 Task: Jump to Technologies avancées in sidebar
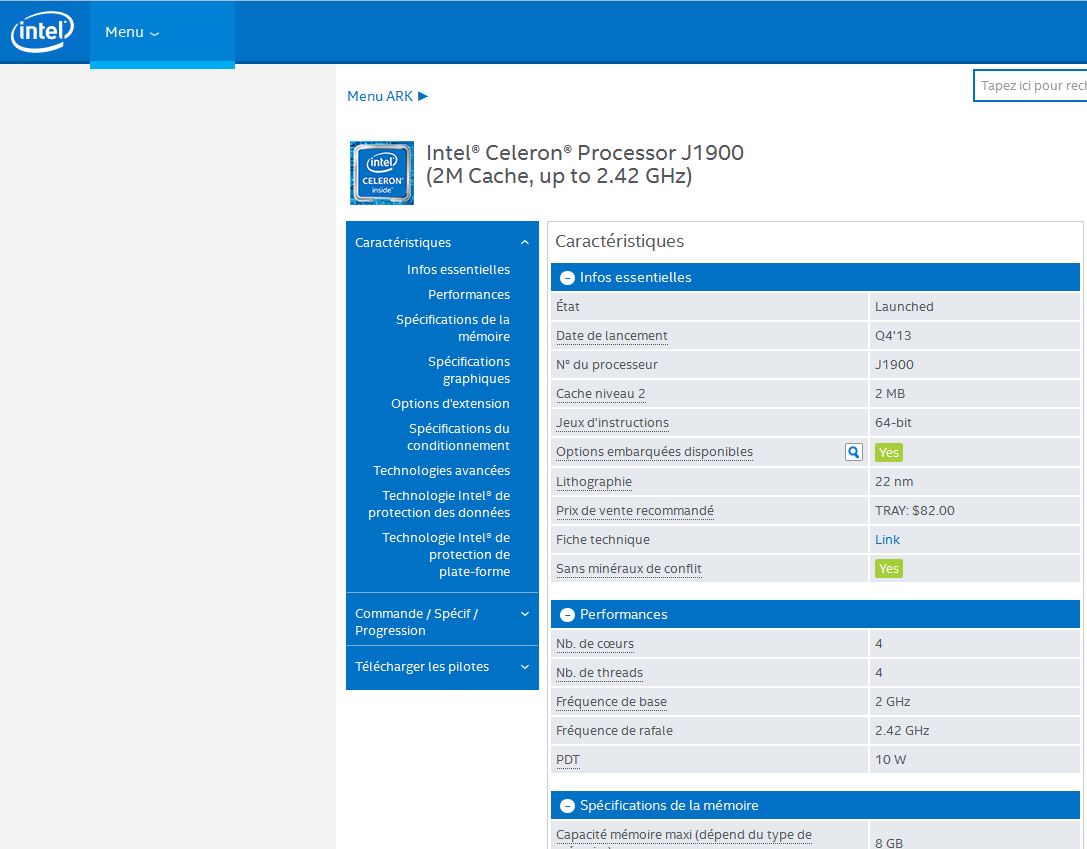[x=441, y=471]
